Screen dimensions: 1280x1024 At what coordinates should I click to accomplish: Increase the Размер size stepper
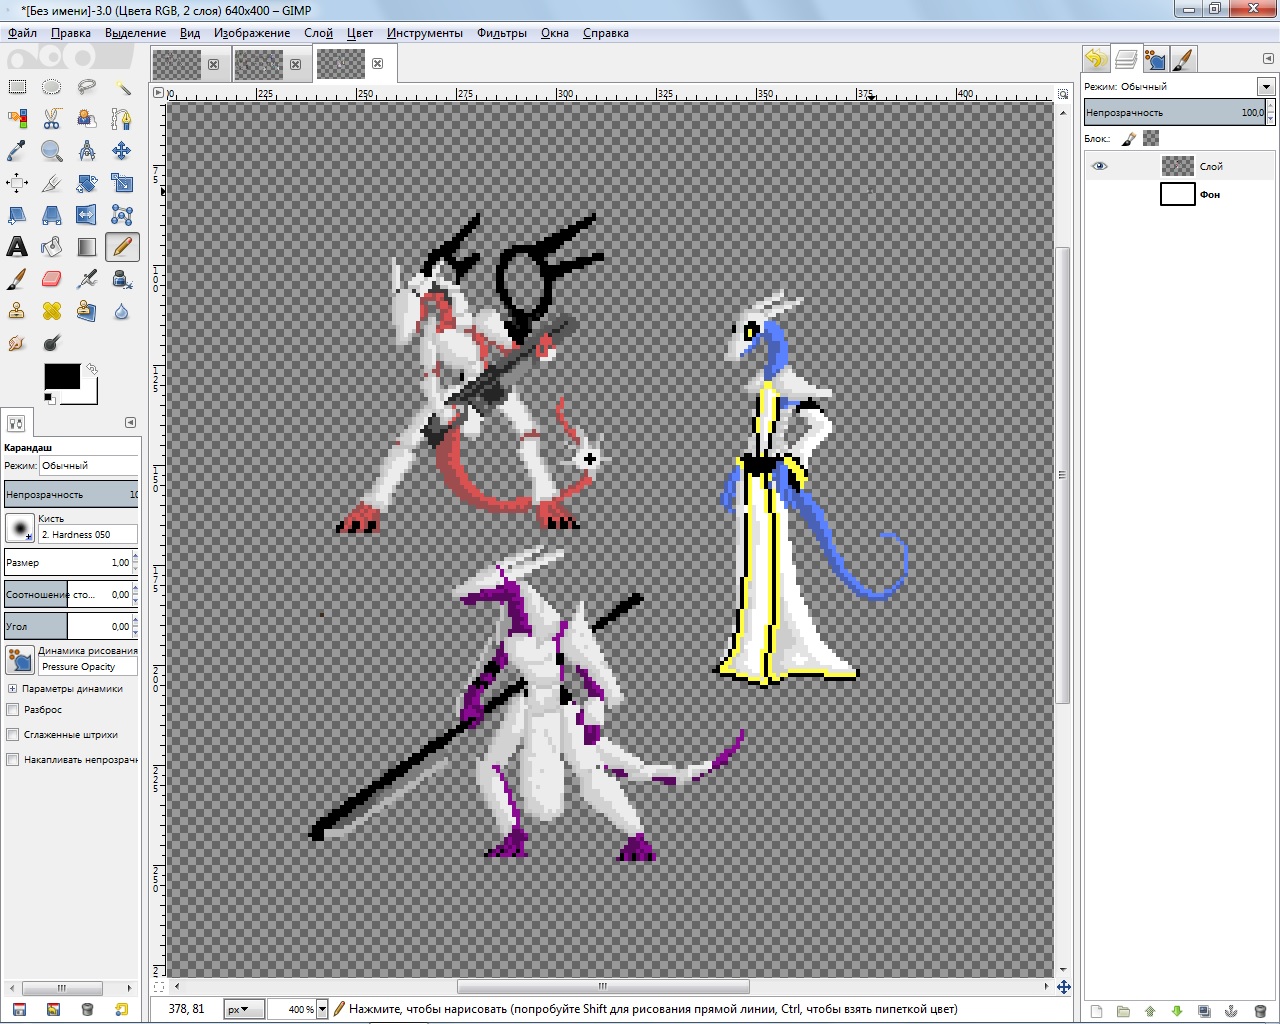[x=135, y=557]
